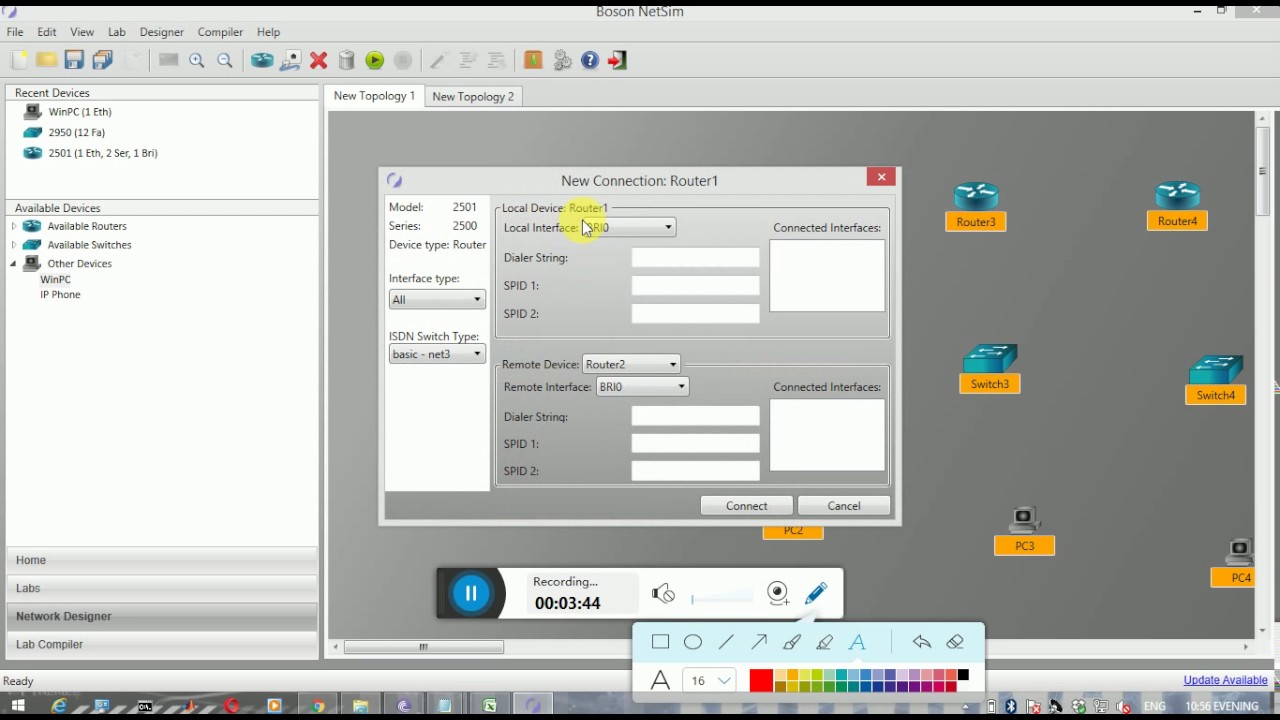Open the Compiler menu
1280x720 pixels.
click(220, 32)
